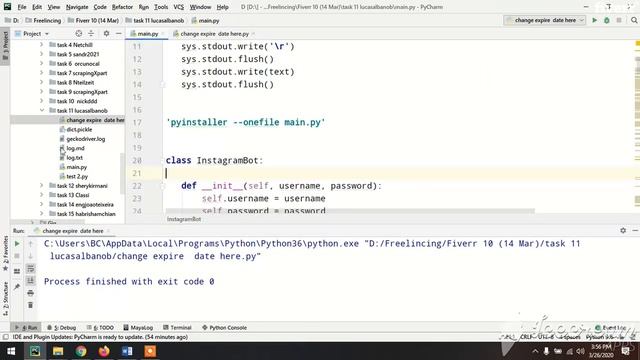This screenshot has height=360, width=640.
Task: Open the run configuration dropdown
Action: click(x=545, y=20)
